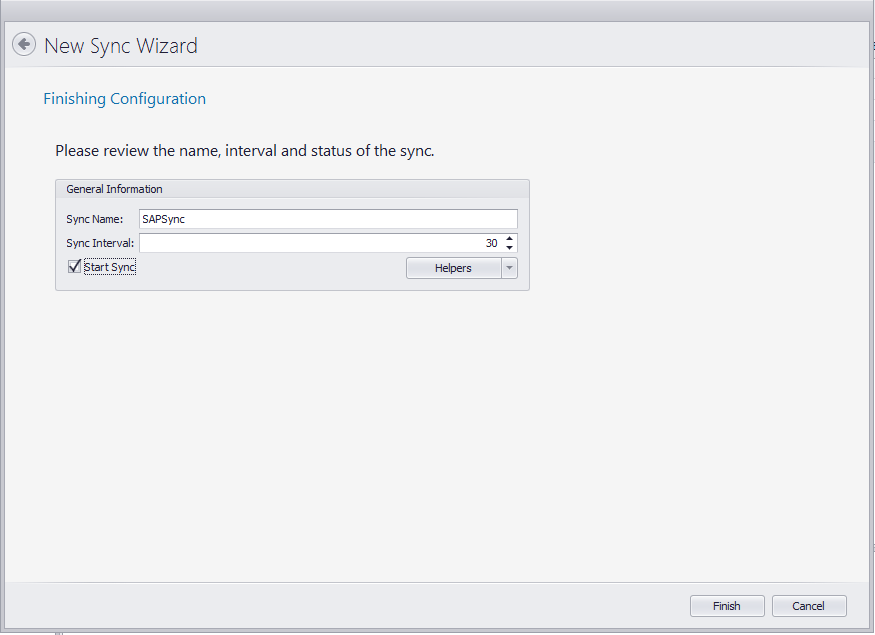Click the Finishing Configuration heading
875x635 pixels.
pyautogui.click(x=124, y=99)
